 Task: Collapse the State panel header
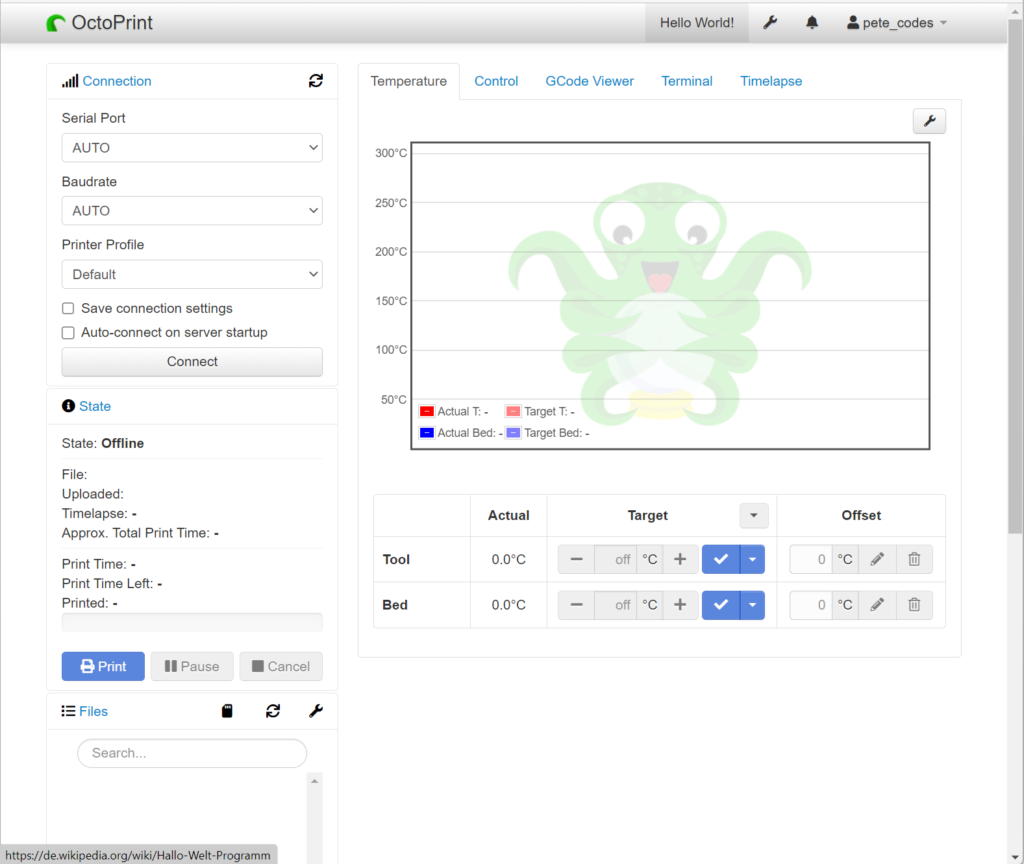[95, 406]
